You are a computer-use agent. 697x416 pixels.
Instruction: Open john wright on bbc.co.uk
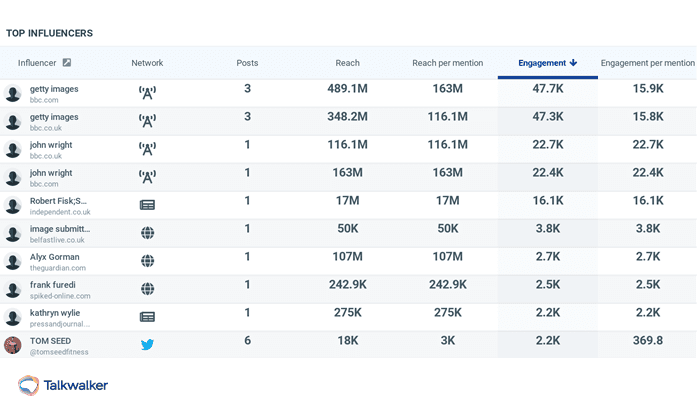point(51,145)
